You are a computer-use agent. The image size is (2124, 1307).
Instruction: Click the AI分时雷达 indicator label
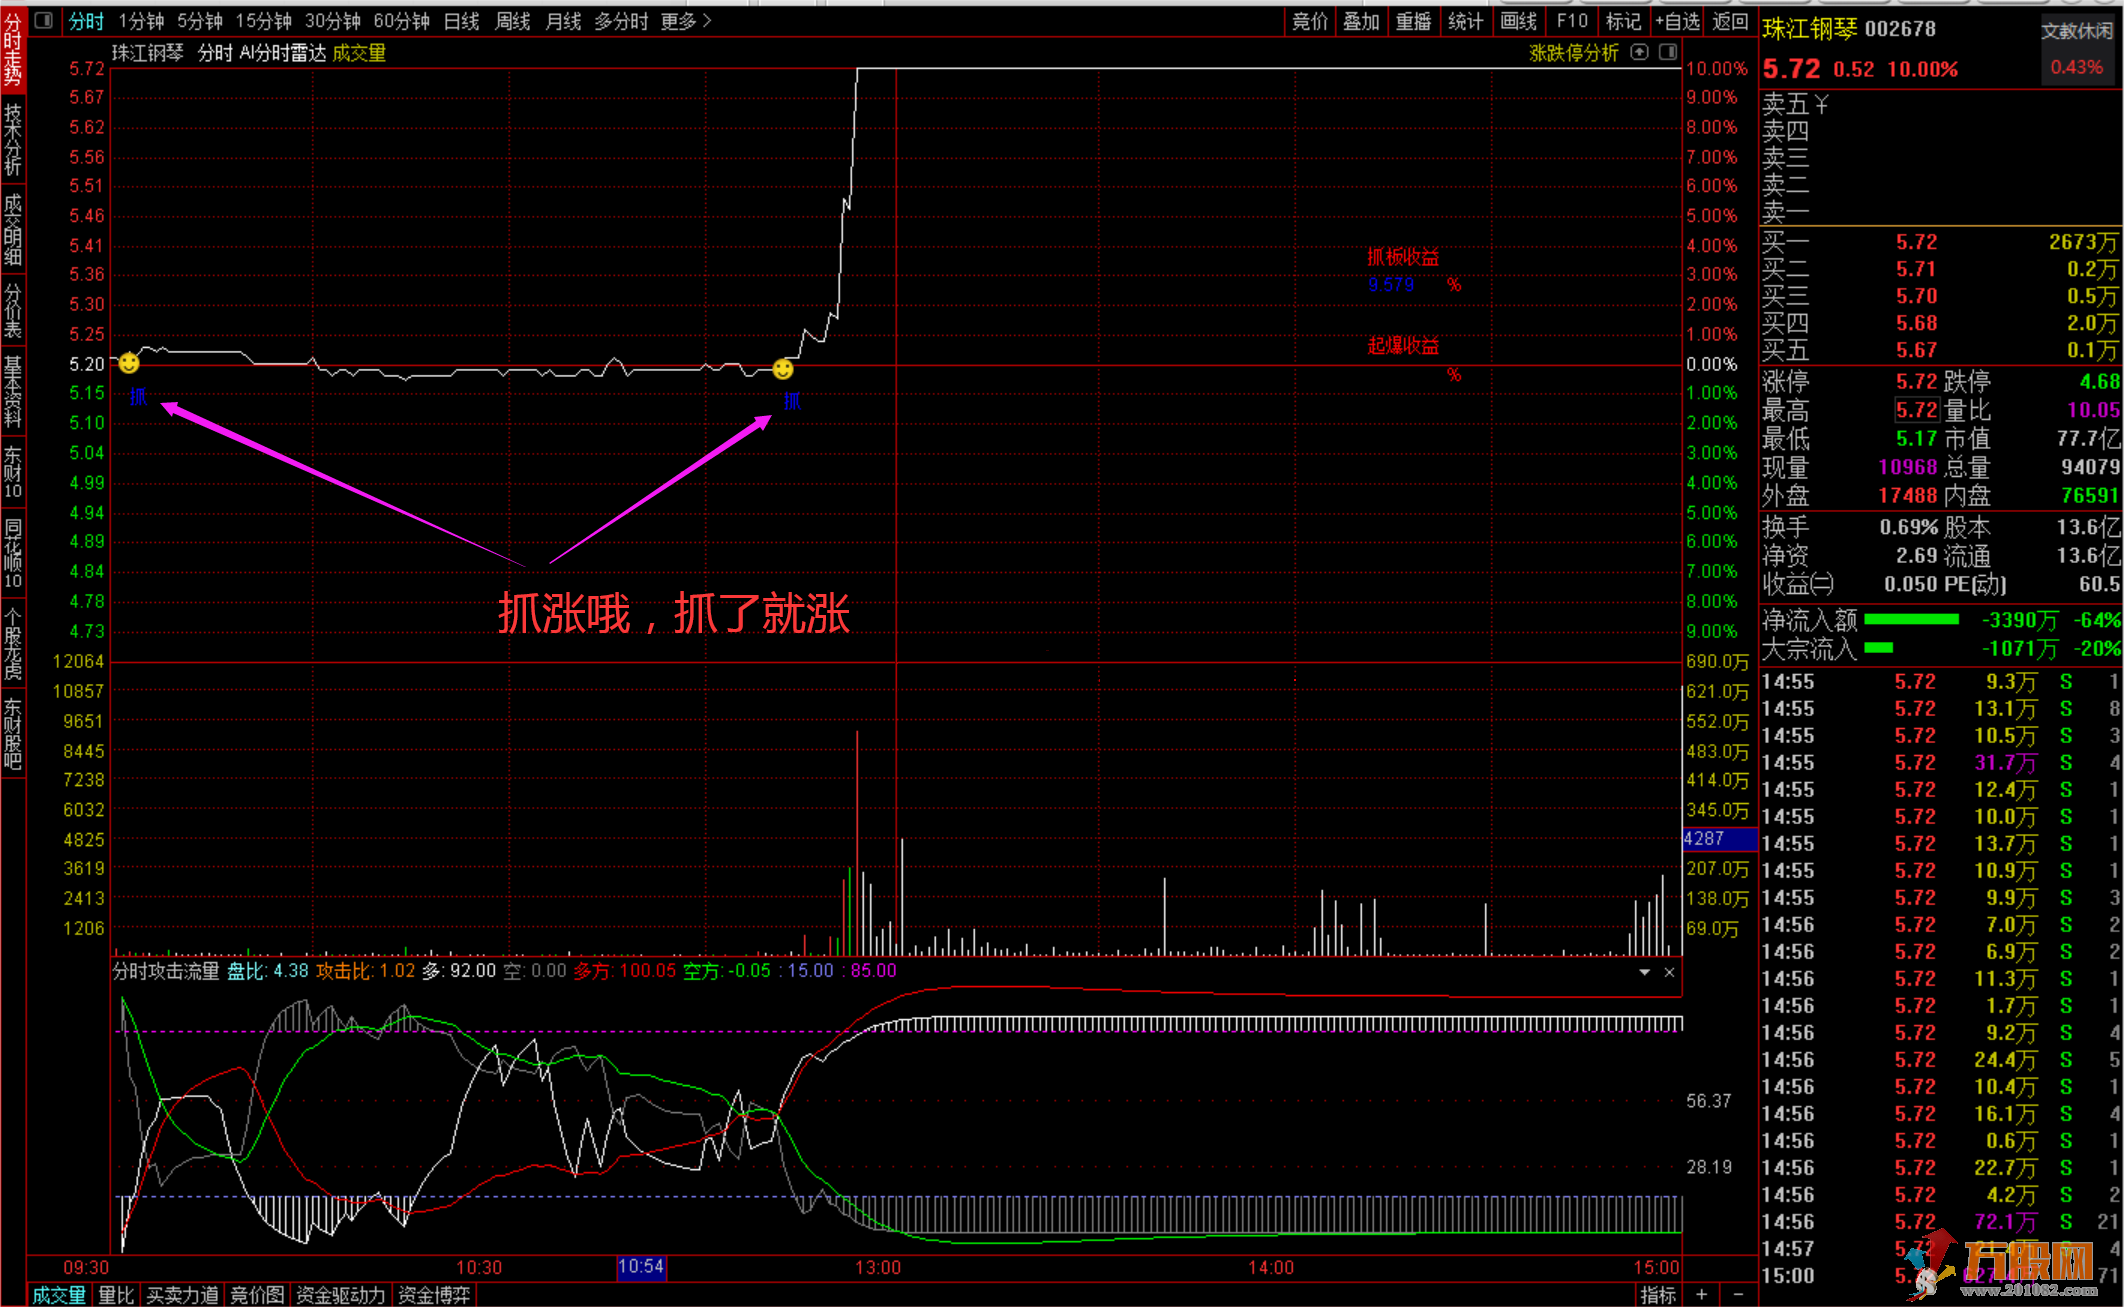coord(283,53)
